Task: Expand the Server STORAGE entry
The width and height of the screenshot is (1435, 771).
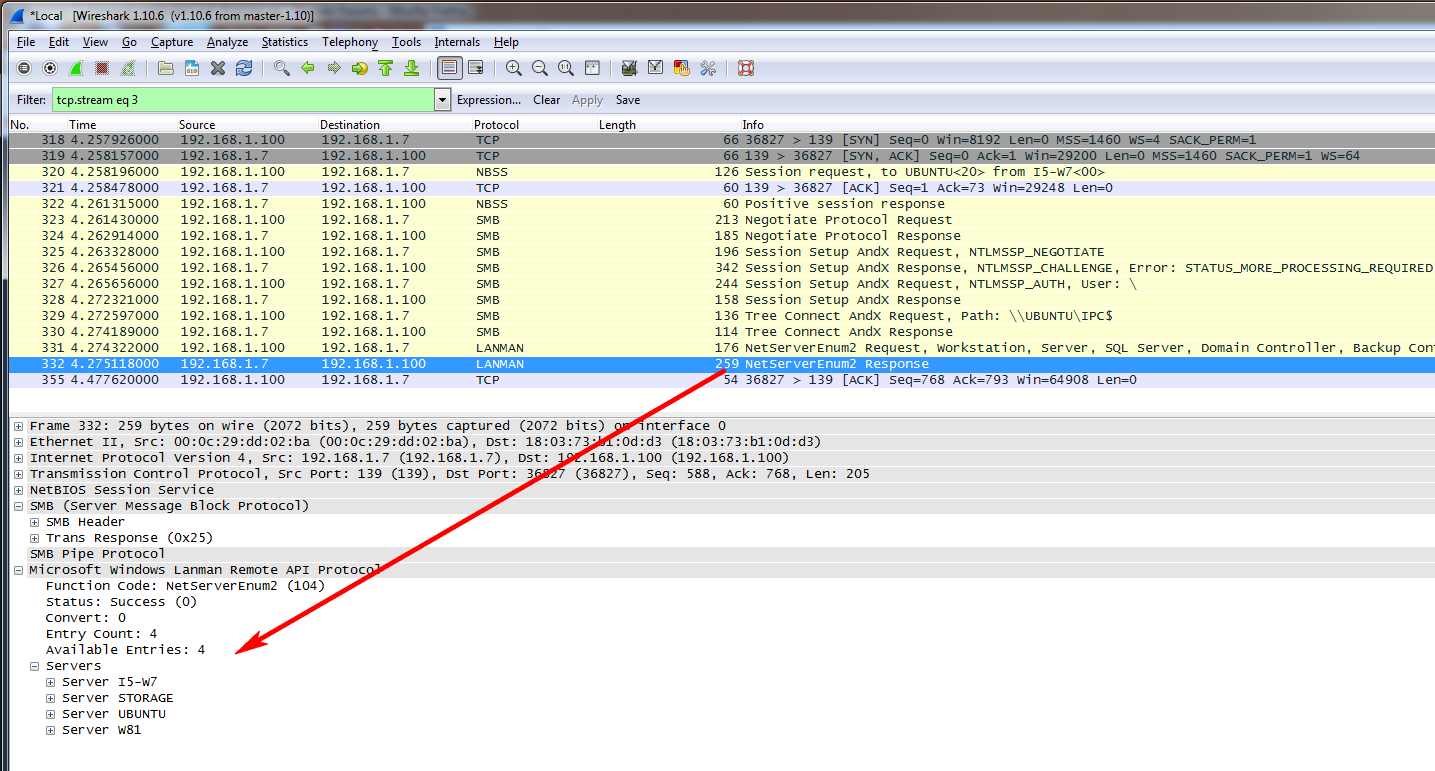Action: tap(51, 698)
